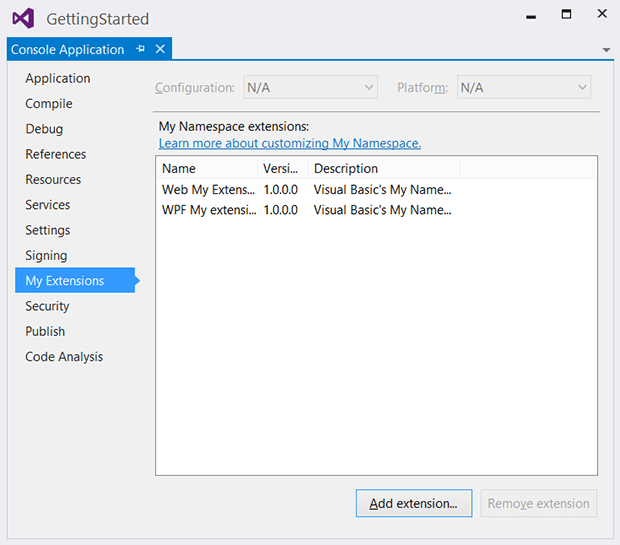Screen dimensions: 620x545
Task: Sort by the Name column header
Action: point(207,168)
